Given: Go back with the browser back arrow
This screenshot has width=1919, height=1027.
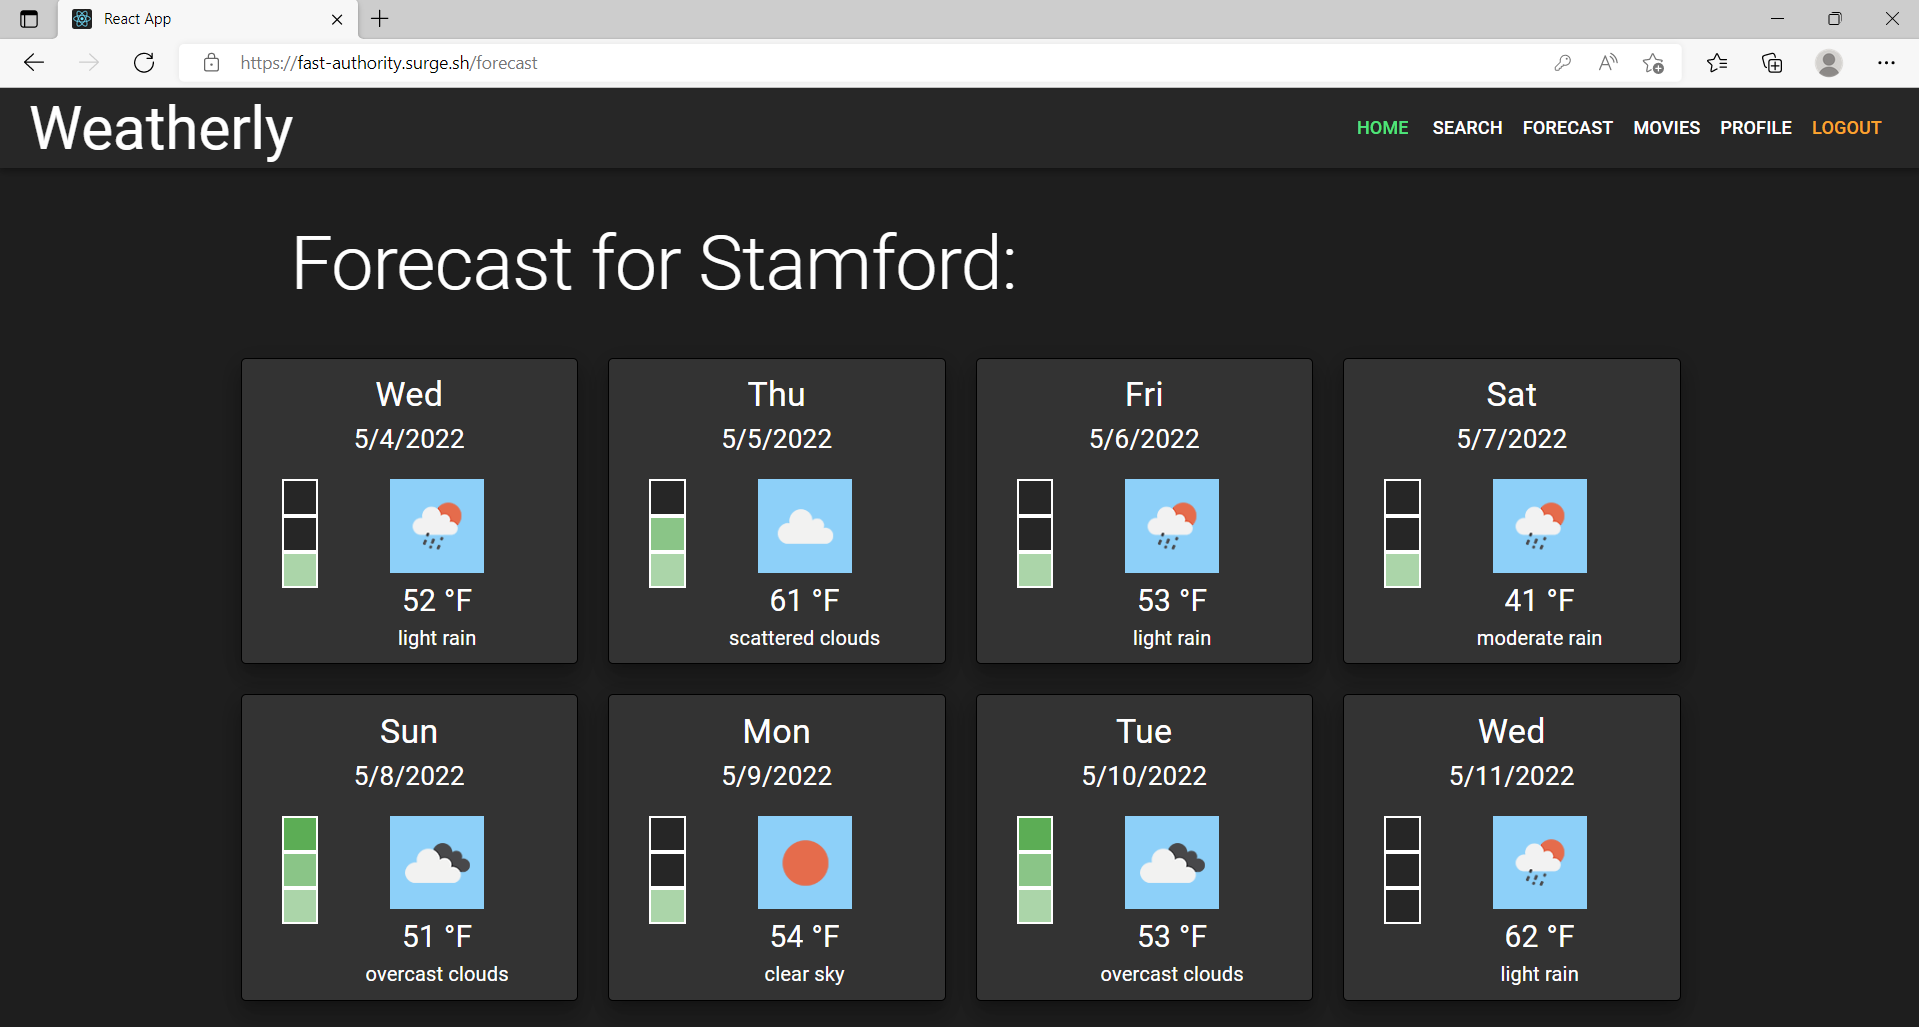Looking at the screenshot, I should click(x=34, y=63).
